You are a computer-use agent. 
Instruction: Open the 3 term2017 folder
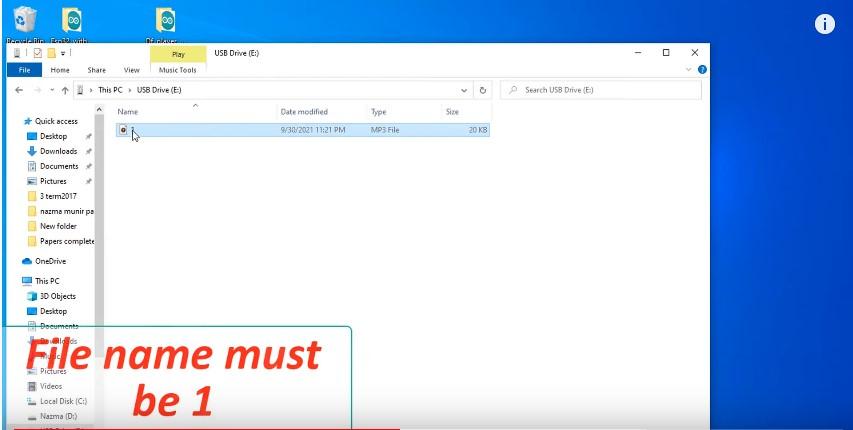pos(58,196)
